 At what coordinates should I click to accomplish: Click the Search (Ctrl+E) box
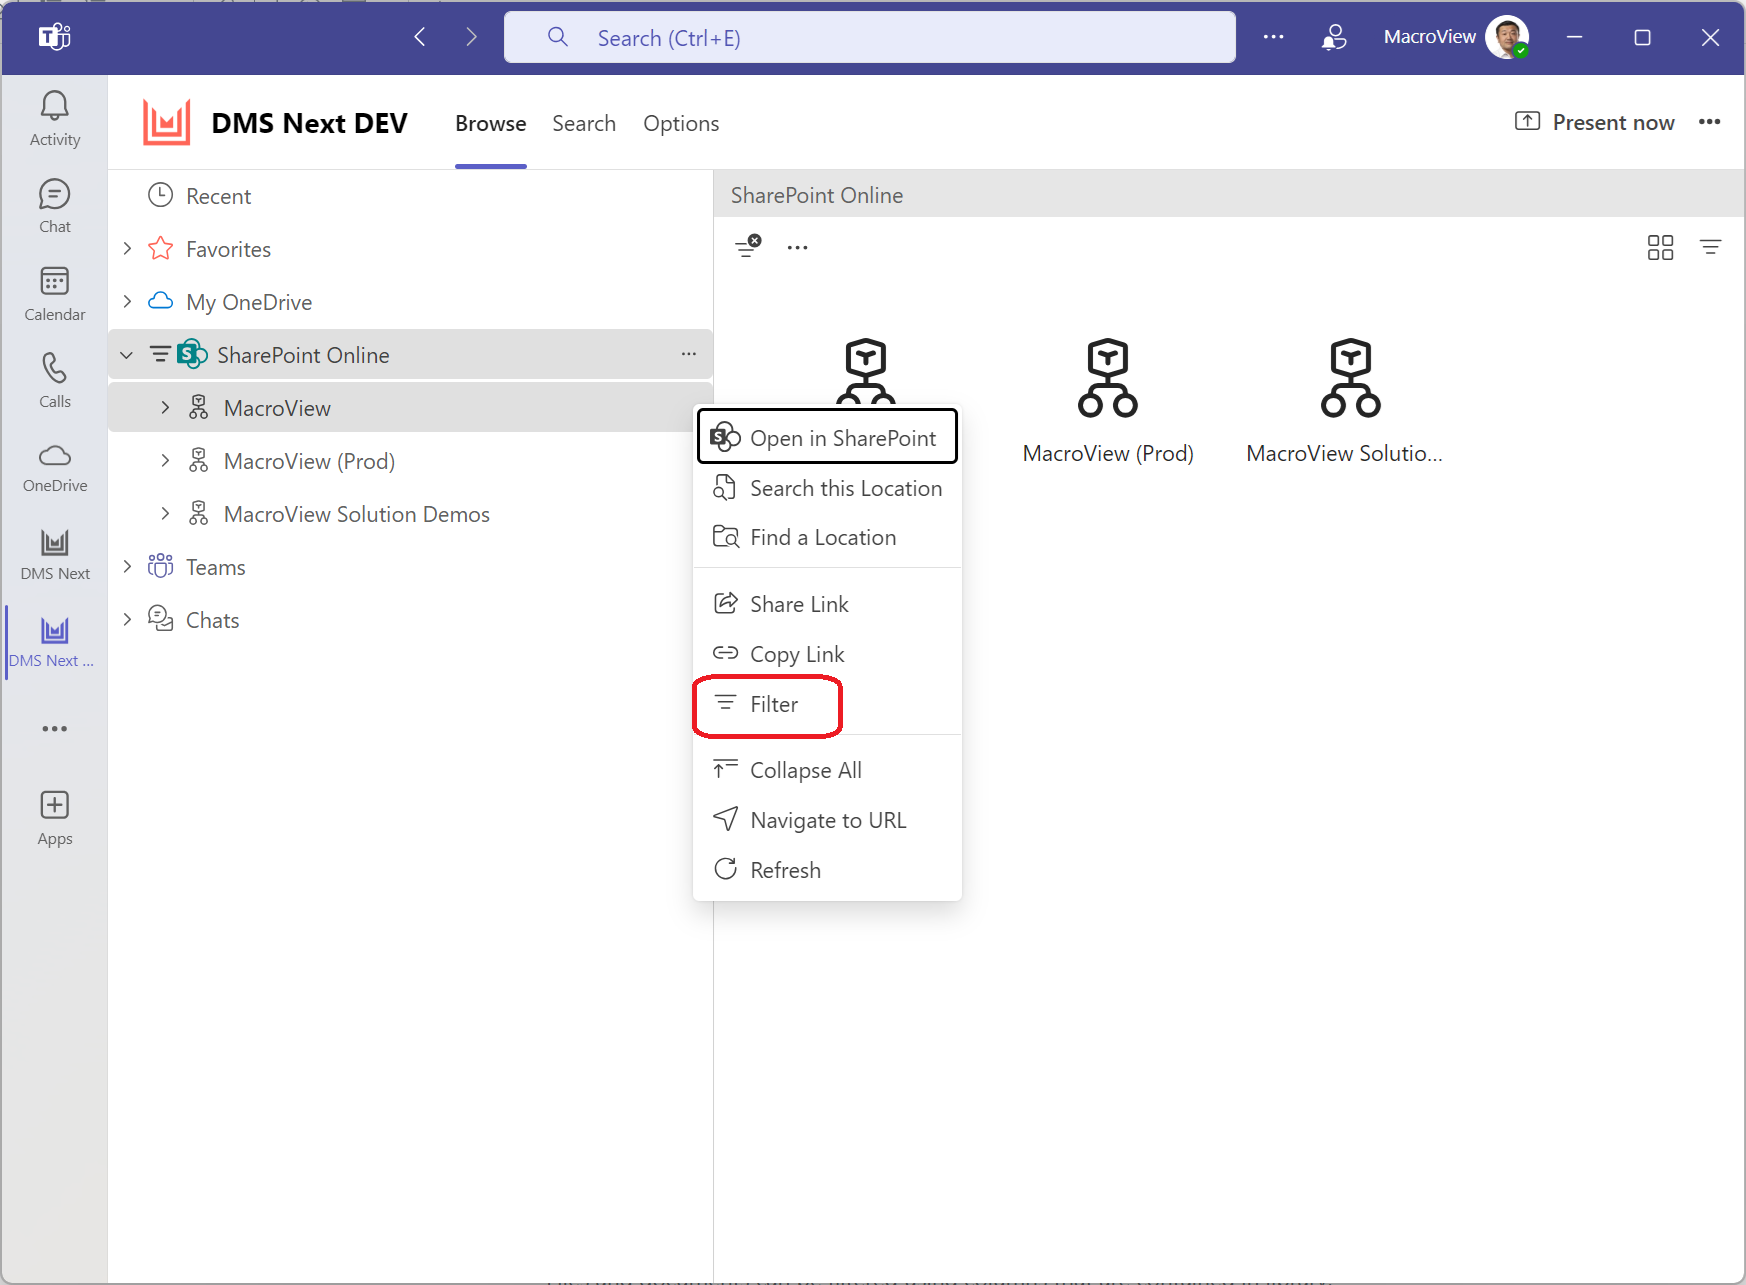tap(869, 37)
